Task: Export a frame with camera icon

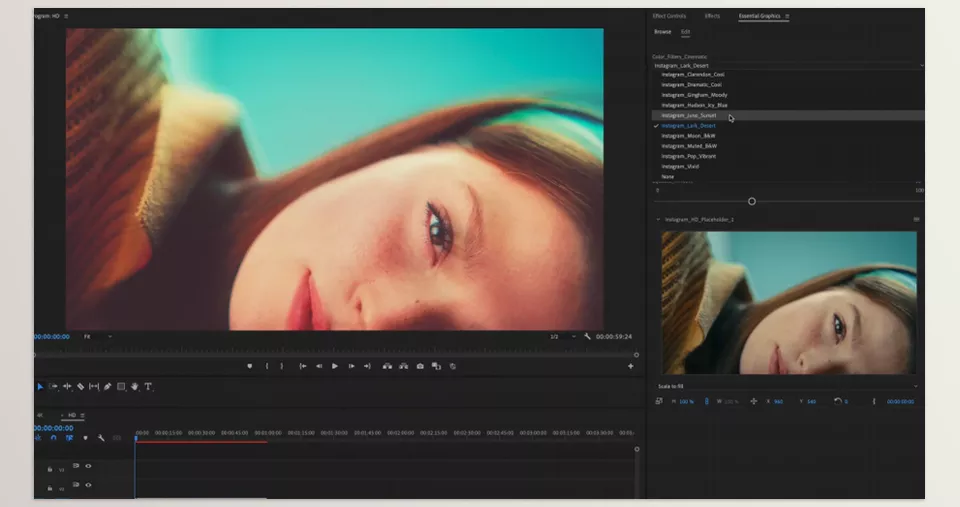Action: tap(420, 366)
